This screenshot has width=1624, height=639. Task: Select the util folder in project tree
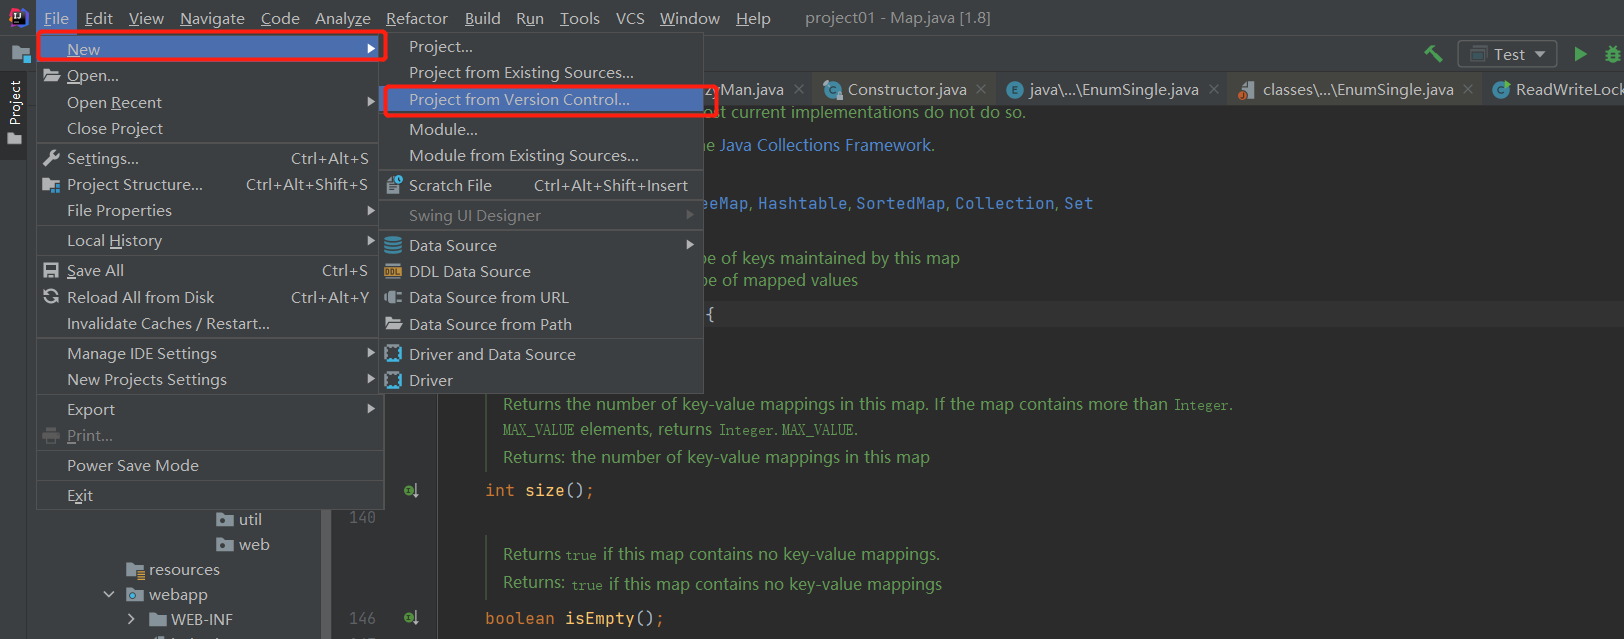pos(239,519)
